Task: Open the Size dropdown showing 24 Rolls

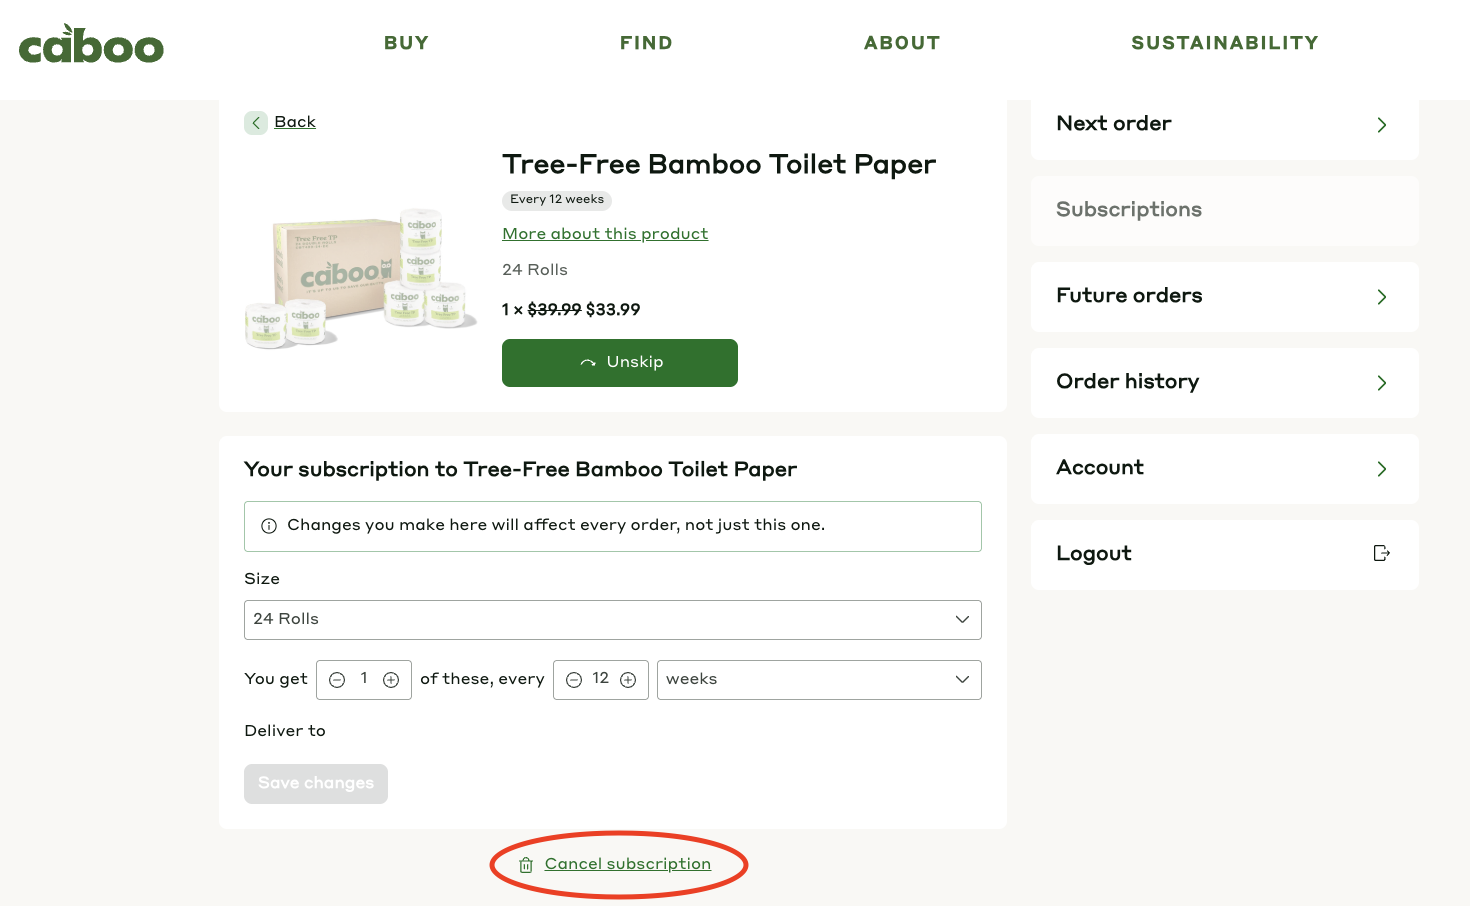Action: pos(612,620)
